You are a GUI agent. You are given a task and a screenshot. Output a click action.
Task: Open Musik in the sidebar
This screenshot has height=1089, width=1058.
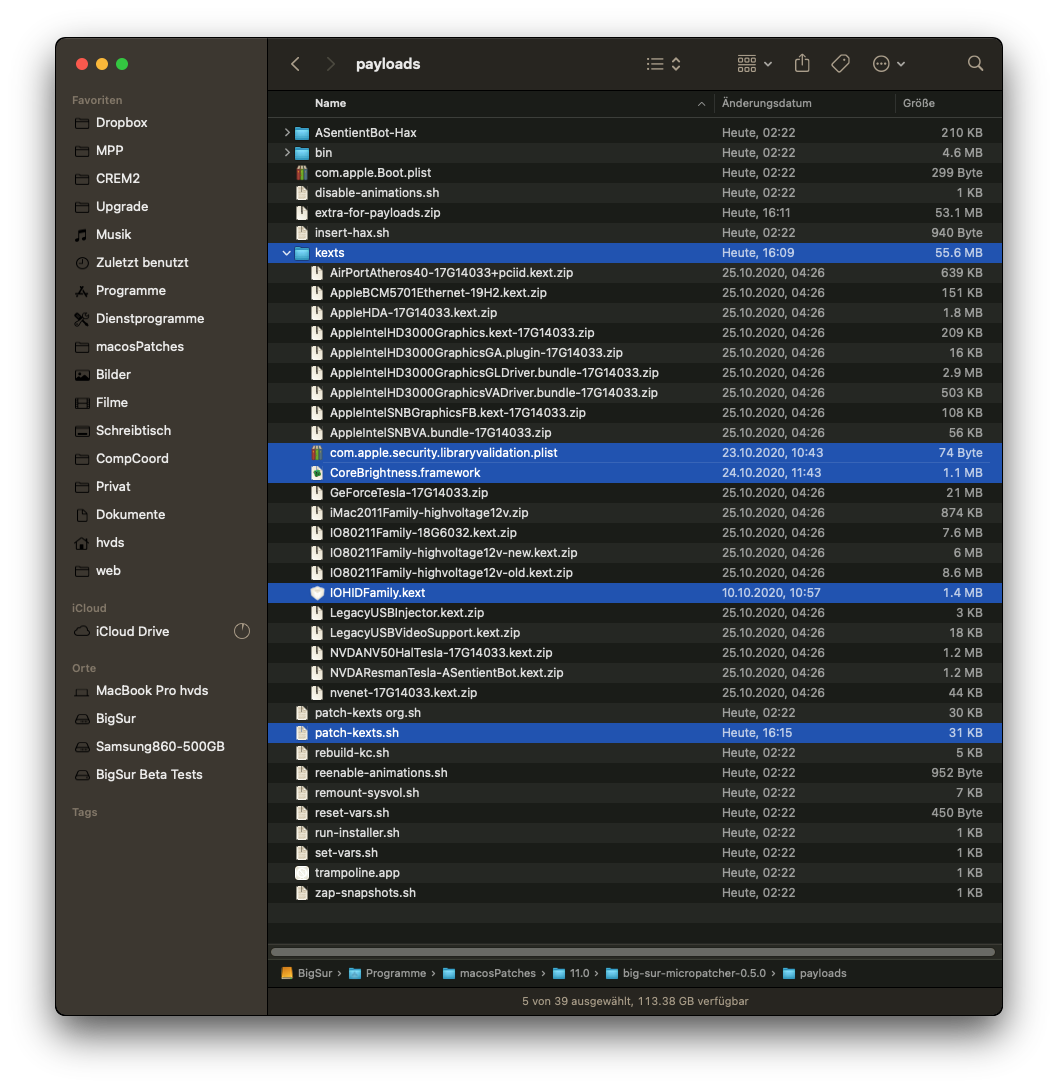[113, 235]
